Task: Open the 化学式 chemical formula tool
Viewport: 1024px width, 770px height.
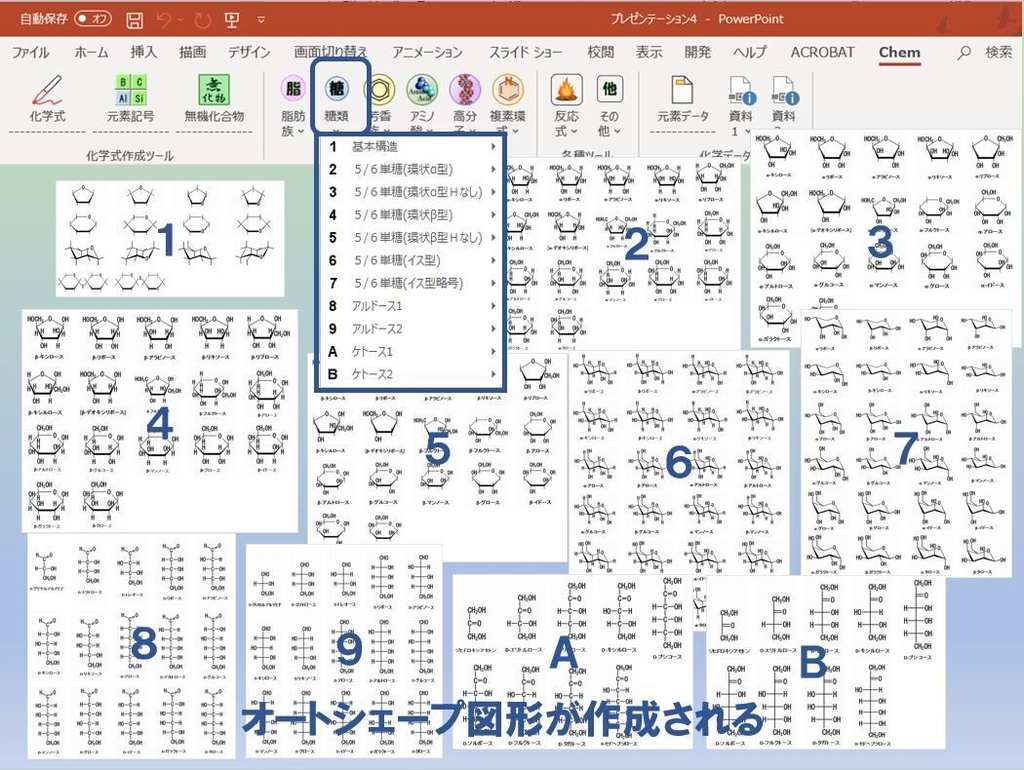Action: 47,98
